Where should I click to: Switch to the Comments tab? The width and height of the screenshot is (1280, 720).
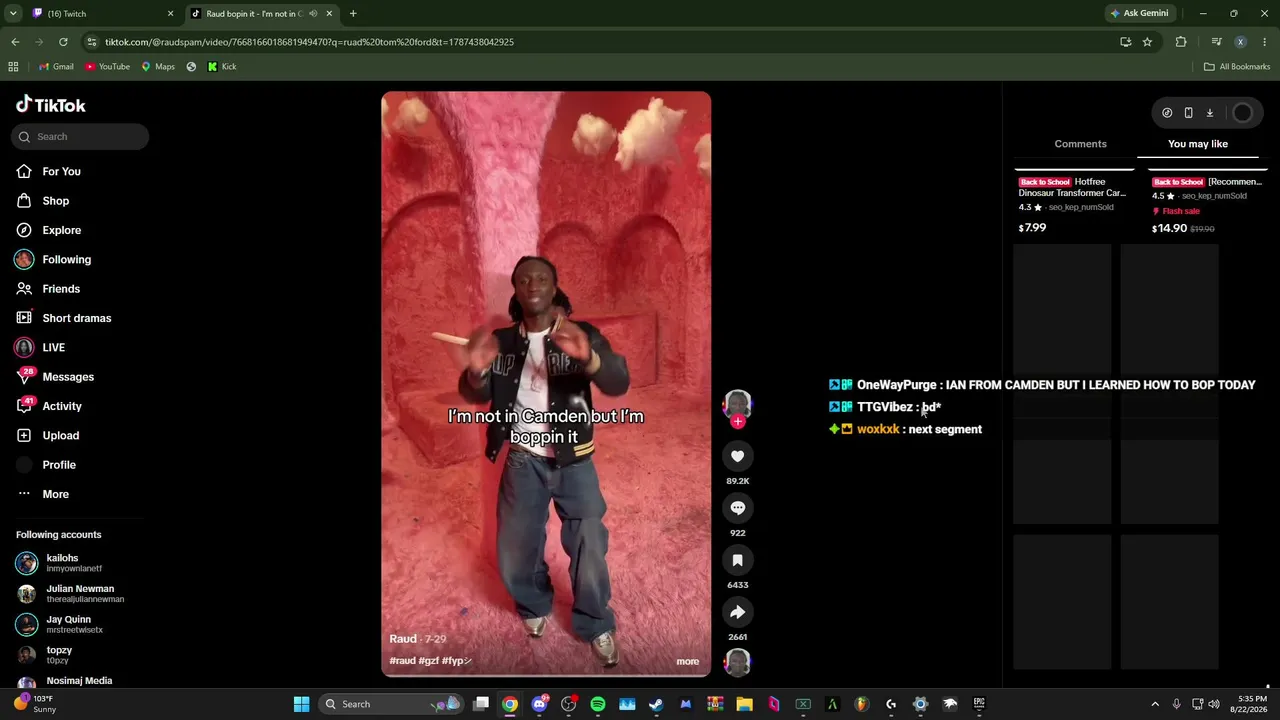(x=1080, y=144)
